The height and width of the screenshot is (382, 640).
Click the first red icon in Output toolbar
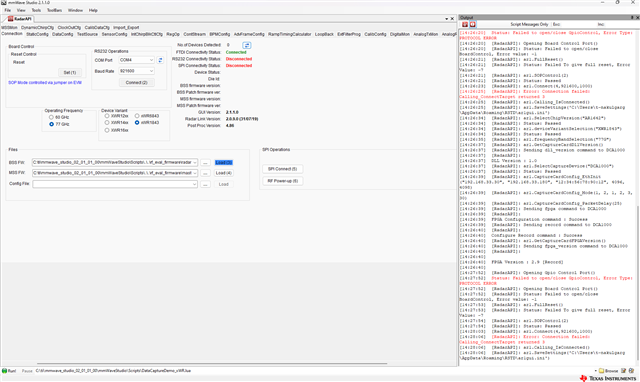[464, 24]
